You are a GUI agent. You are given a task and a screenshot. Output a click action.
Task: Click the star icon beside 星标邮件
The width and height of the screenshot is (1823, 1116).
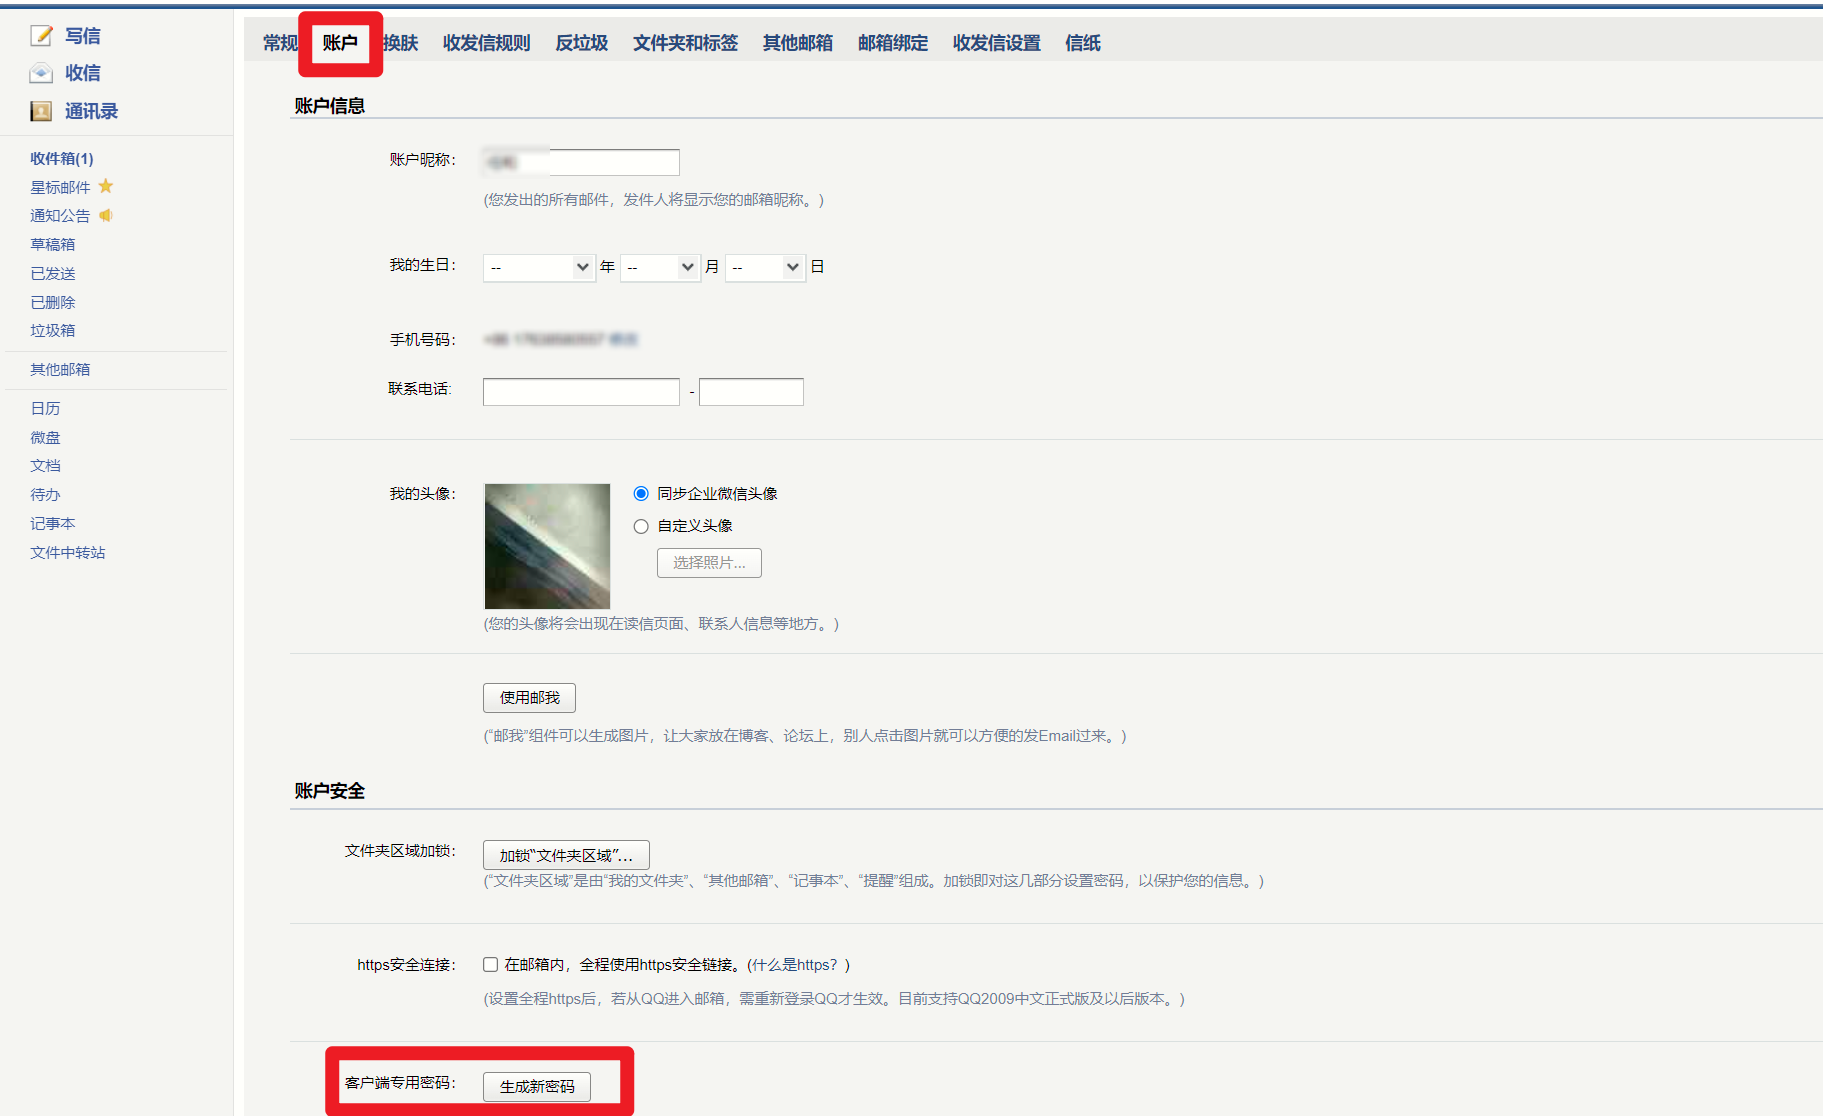coord(106,187)
